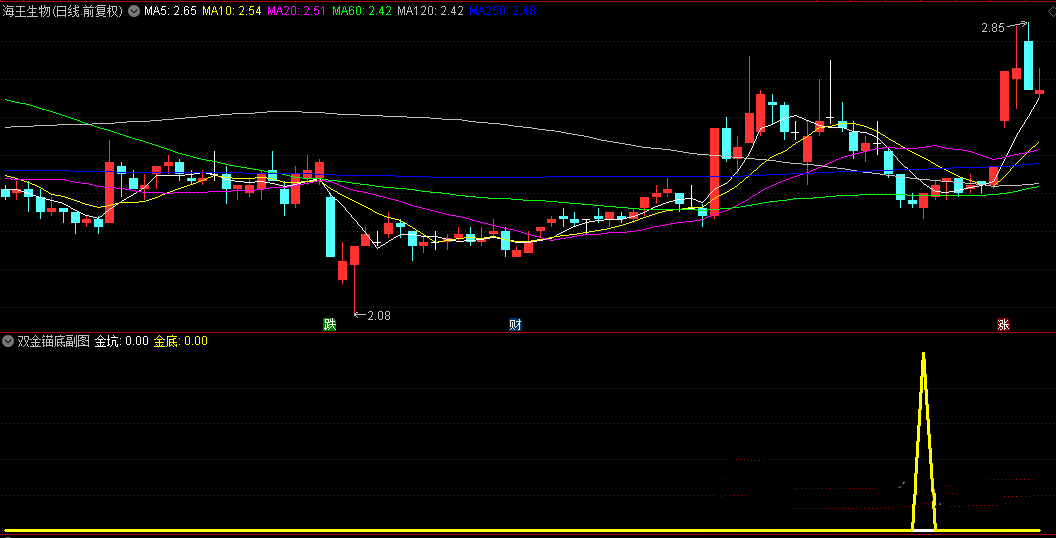Click the red 涨 event marker
1056x538 pixels.
[x=1003, y=325]
